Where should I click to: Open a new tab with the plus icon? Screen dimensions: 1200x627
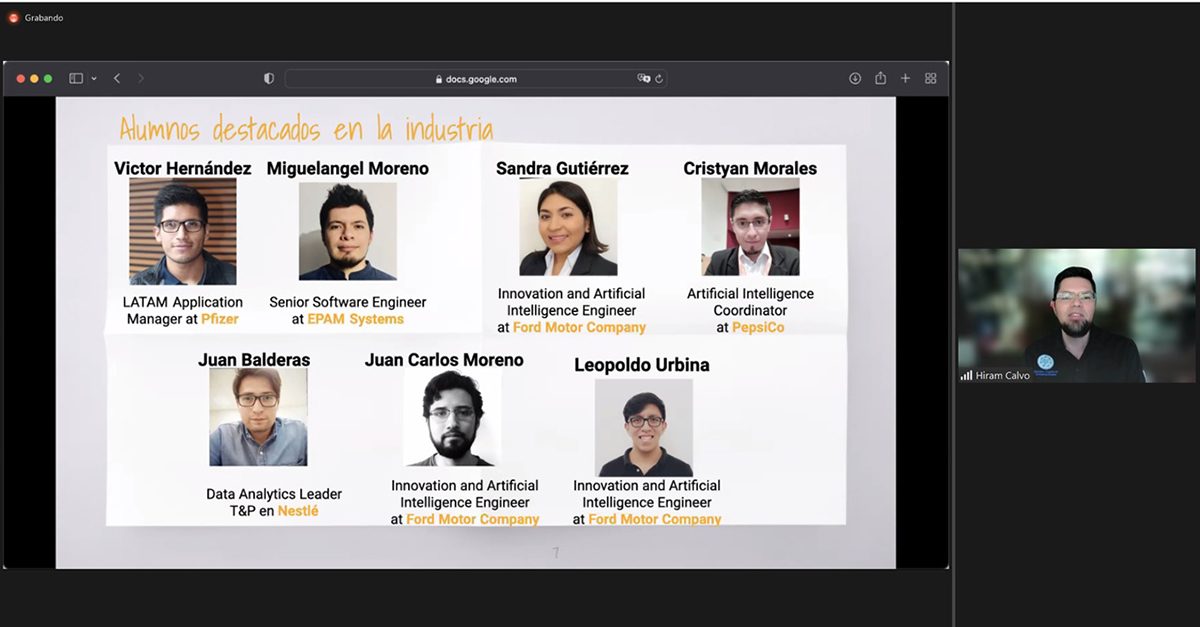(905, 78)
